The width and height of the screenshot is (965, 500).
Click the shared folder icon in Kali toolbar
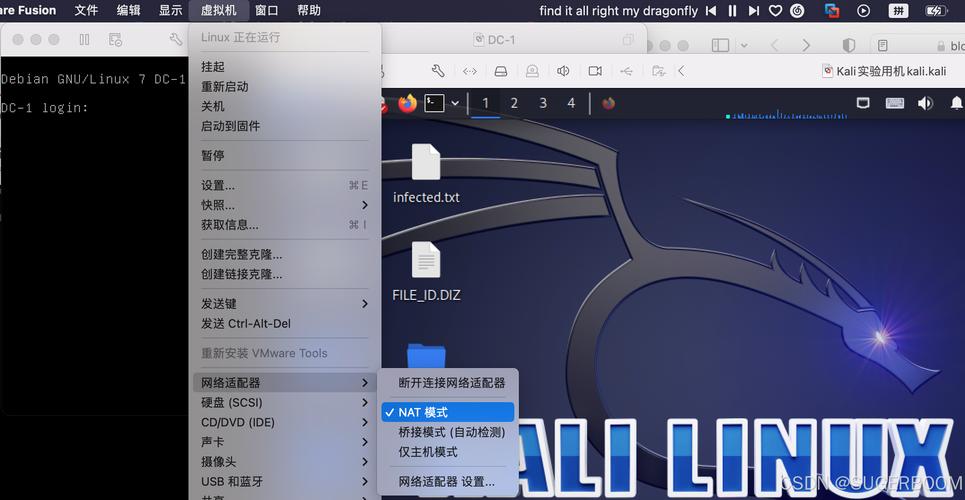pos(659,71)
